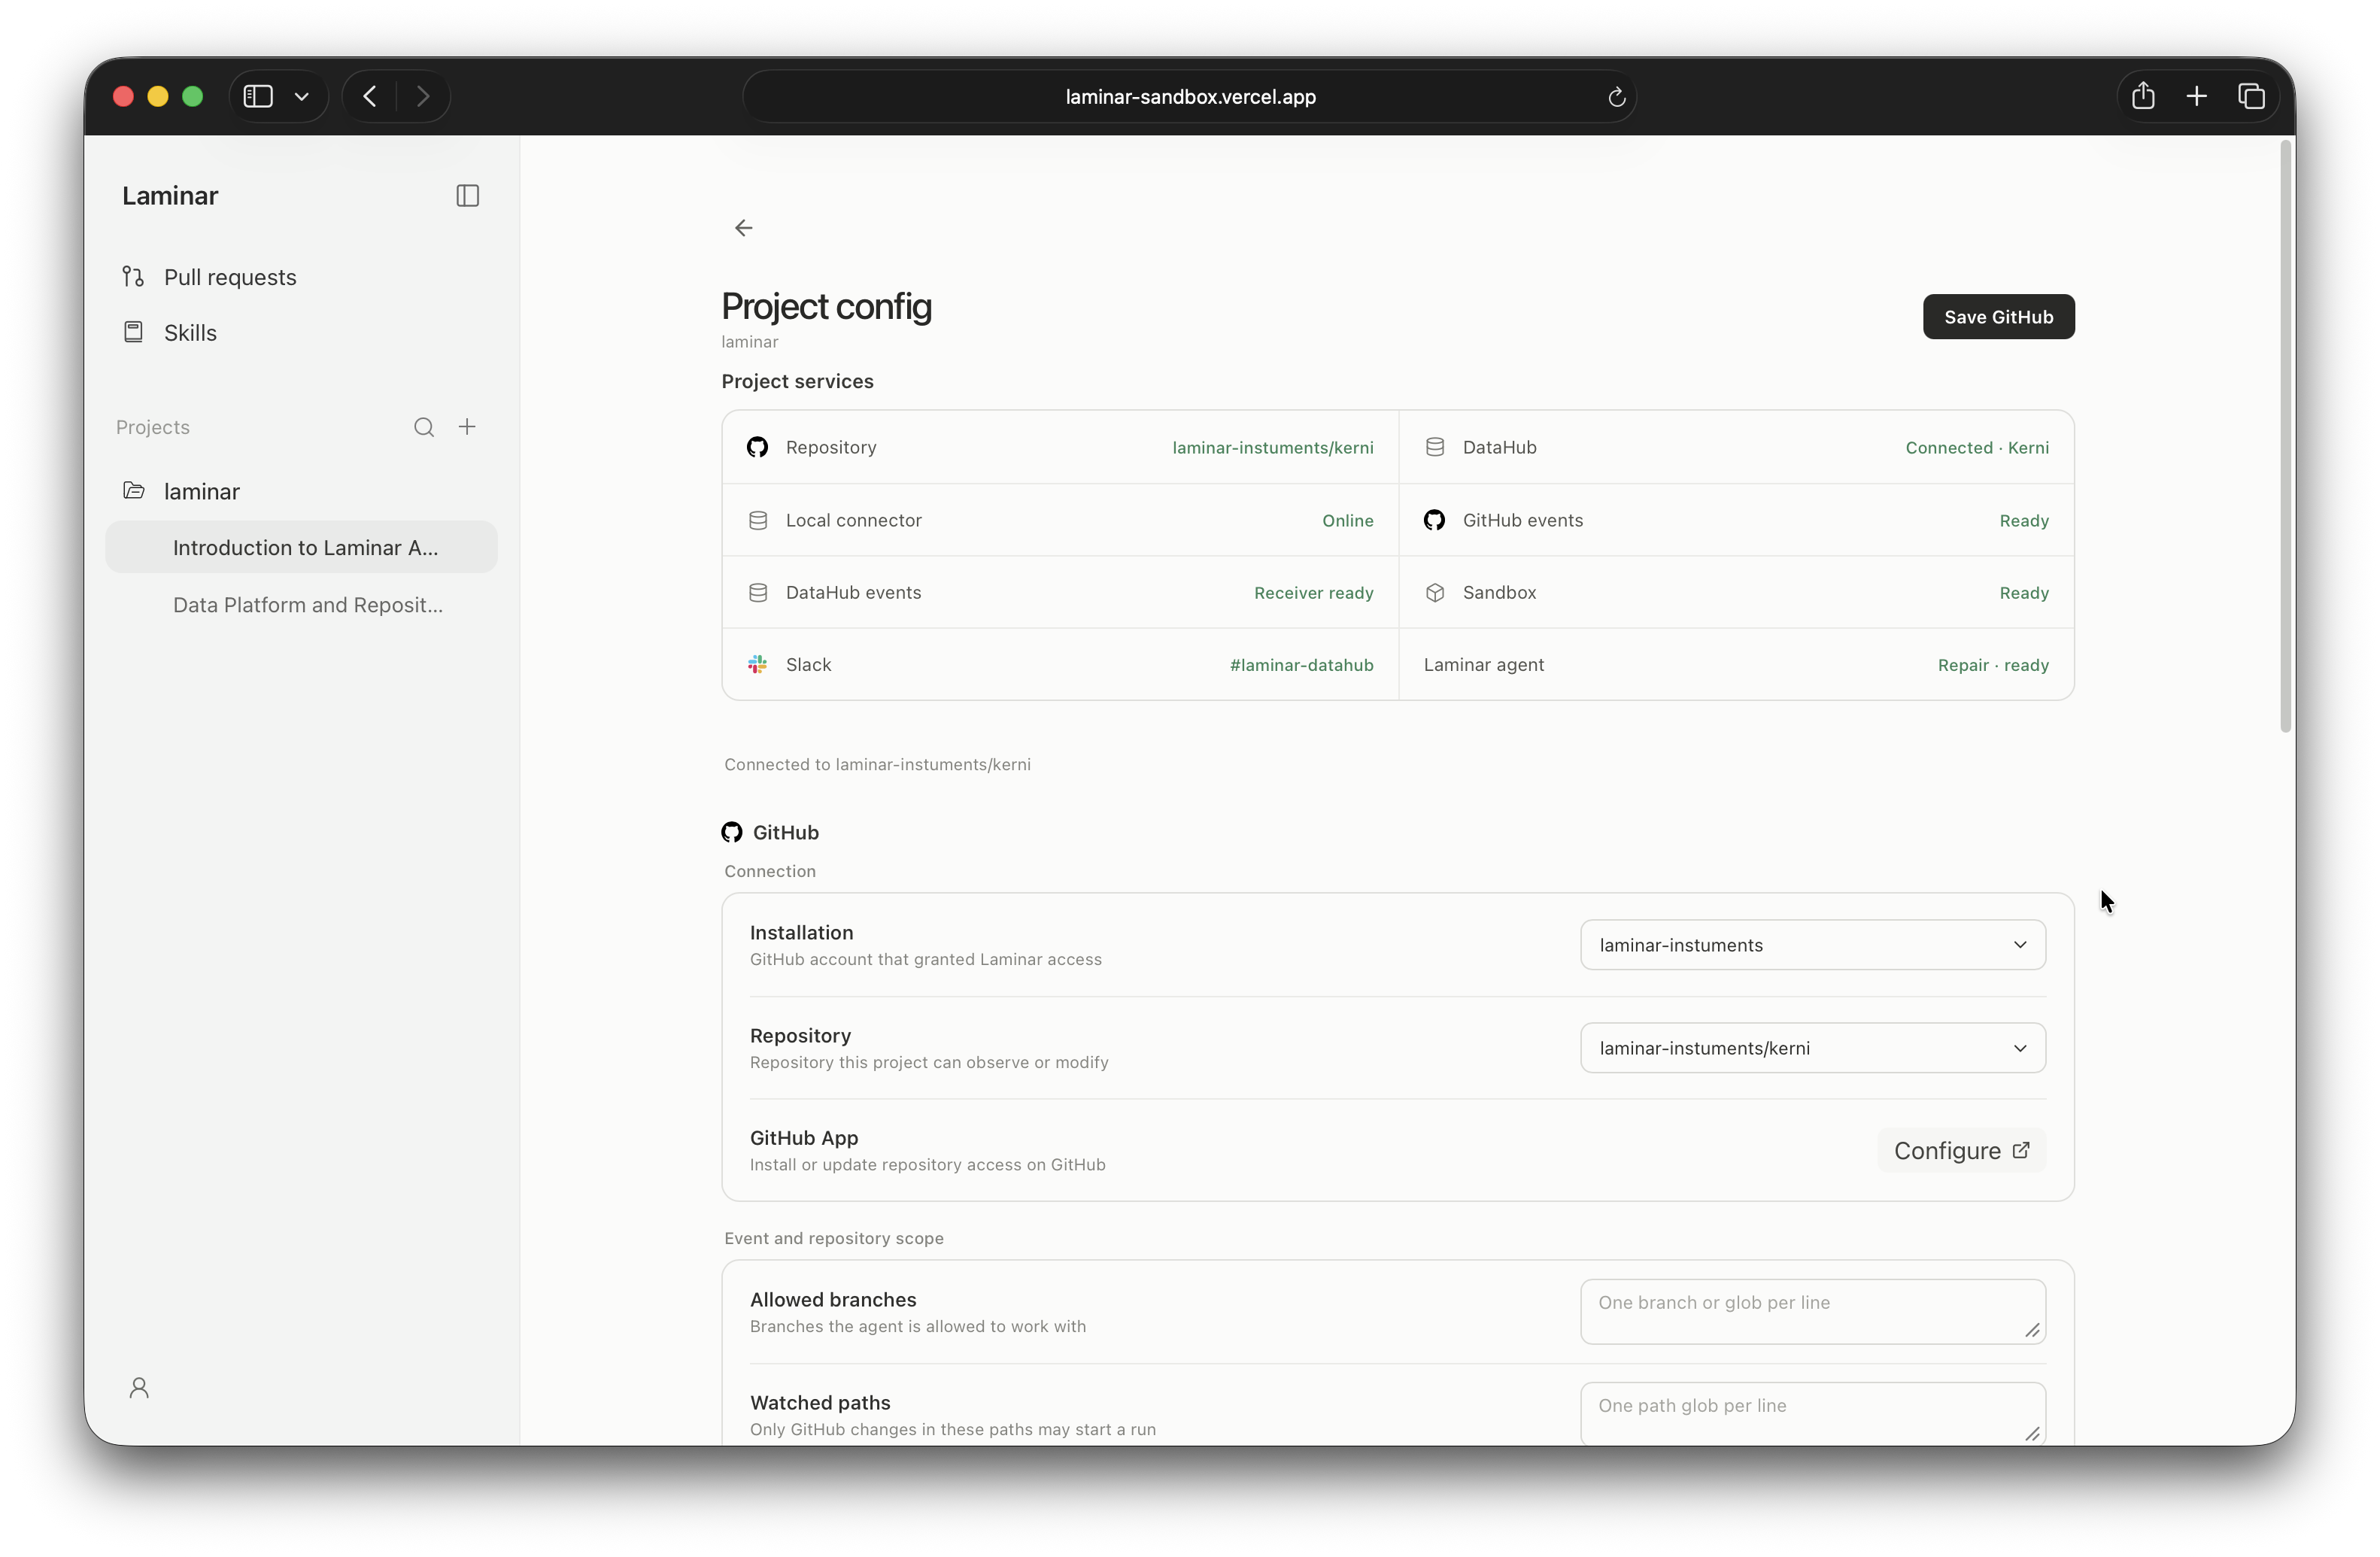Click the Local connector icon
2380x1557 pixels.
(x=758, y=520)
